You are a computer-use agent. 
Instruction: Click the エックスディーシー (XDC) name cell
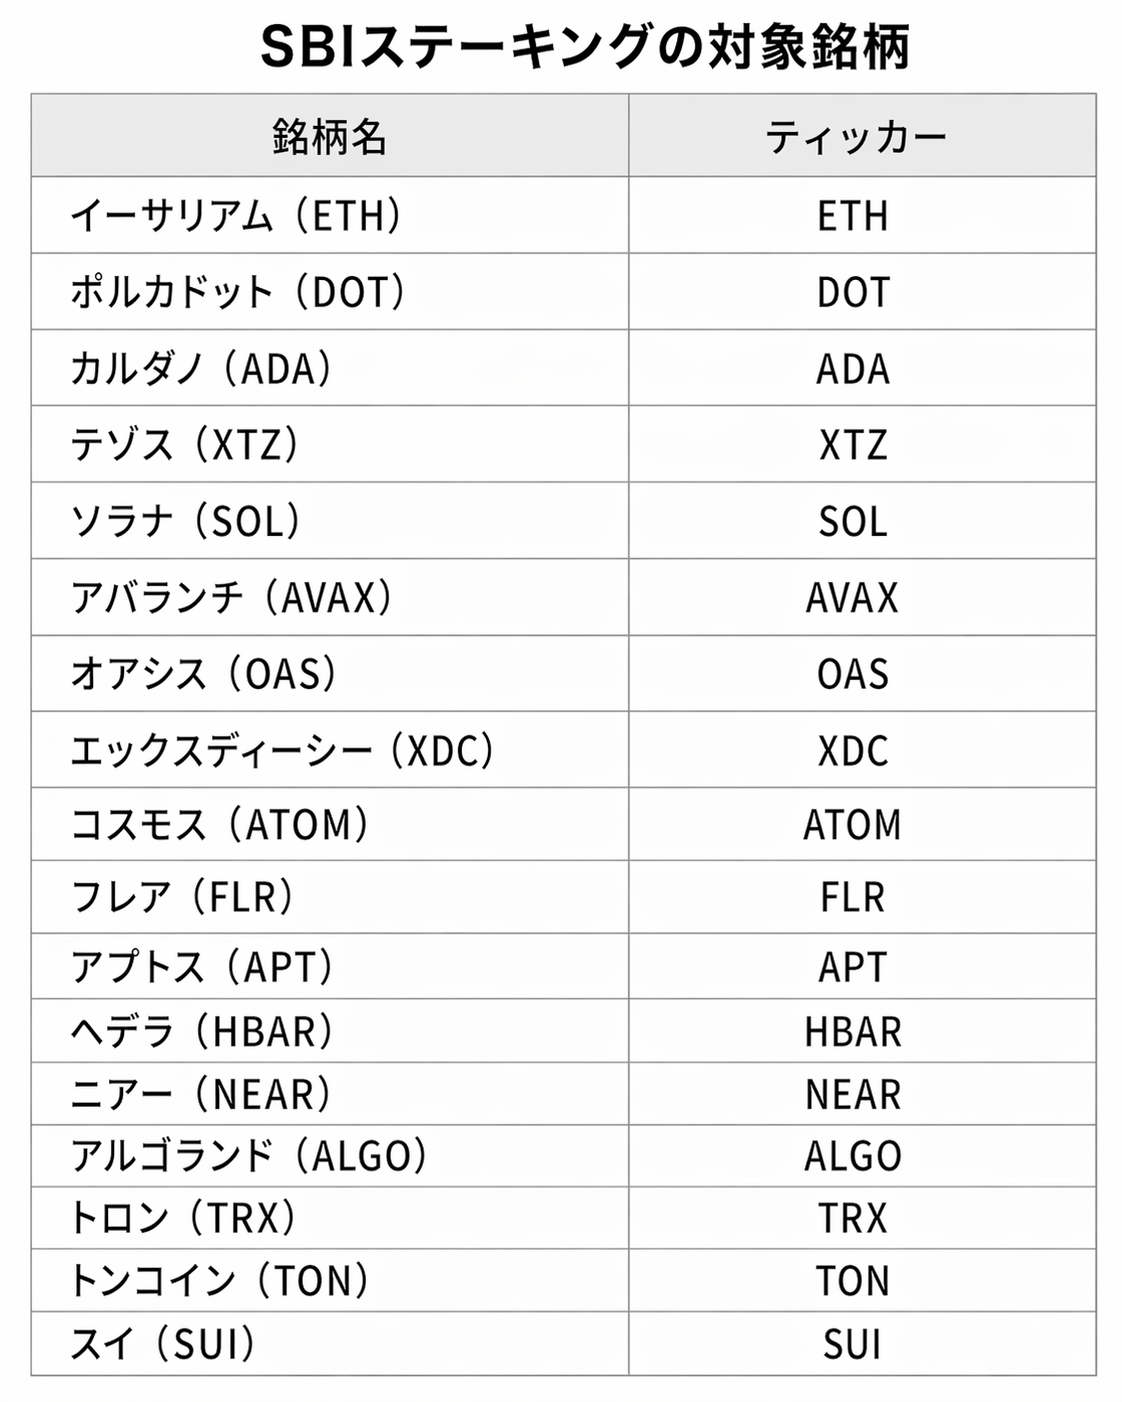pos(282,750)
